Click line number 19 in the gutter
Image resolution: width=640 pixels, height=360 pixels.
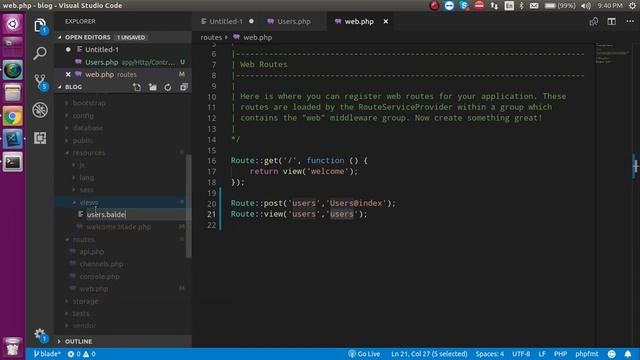(x=212, y=193)
